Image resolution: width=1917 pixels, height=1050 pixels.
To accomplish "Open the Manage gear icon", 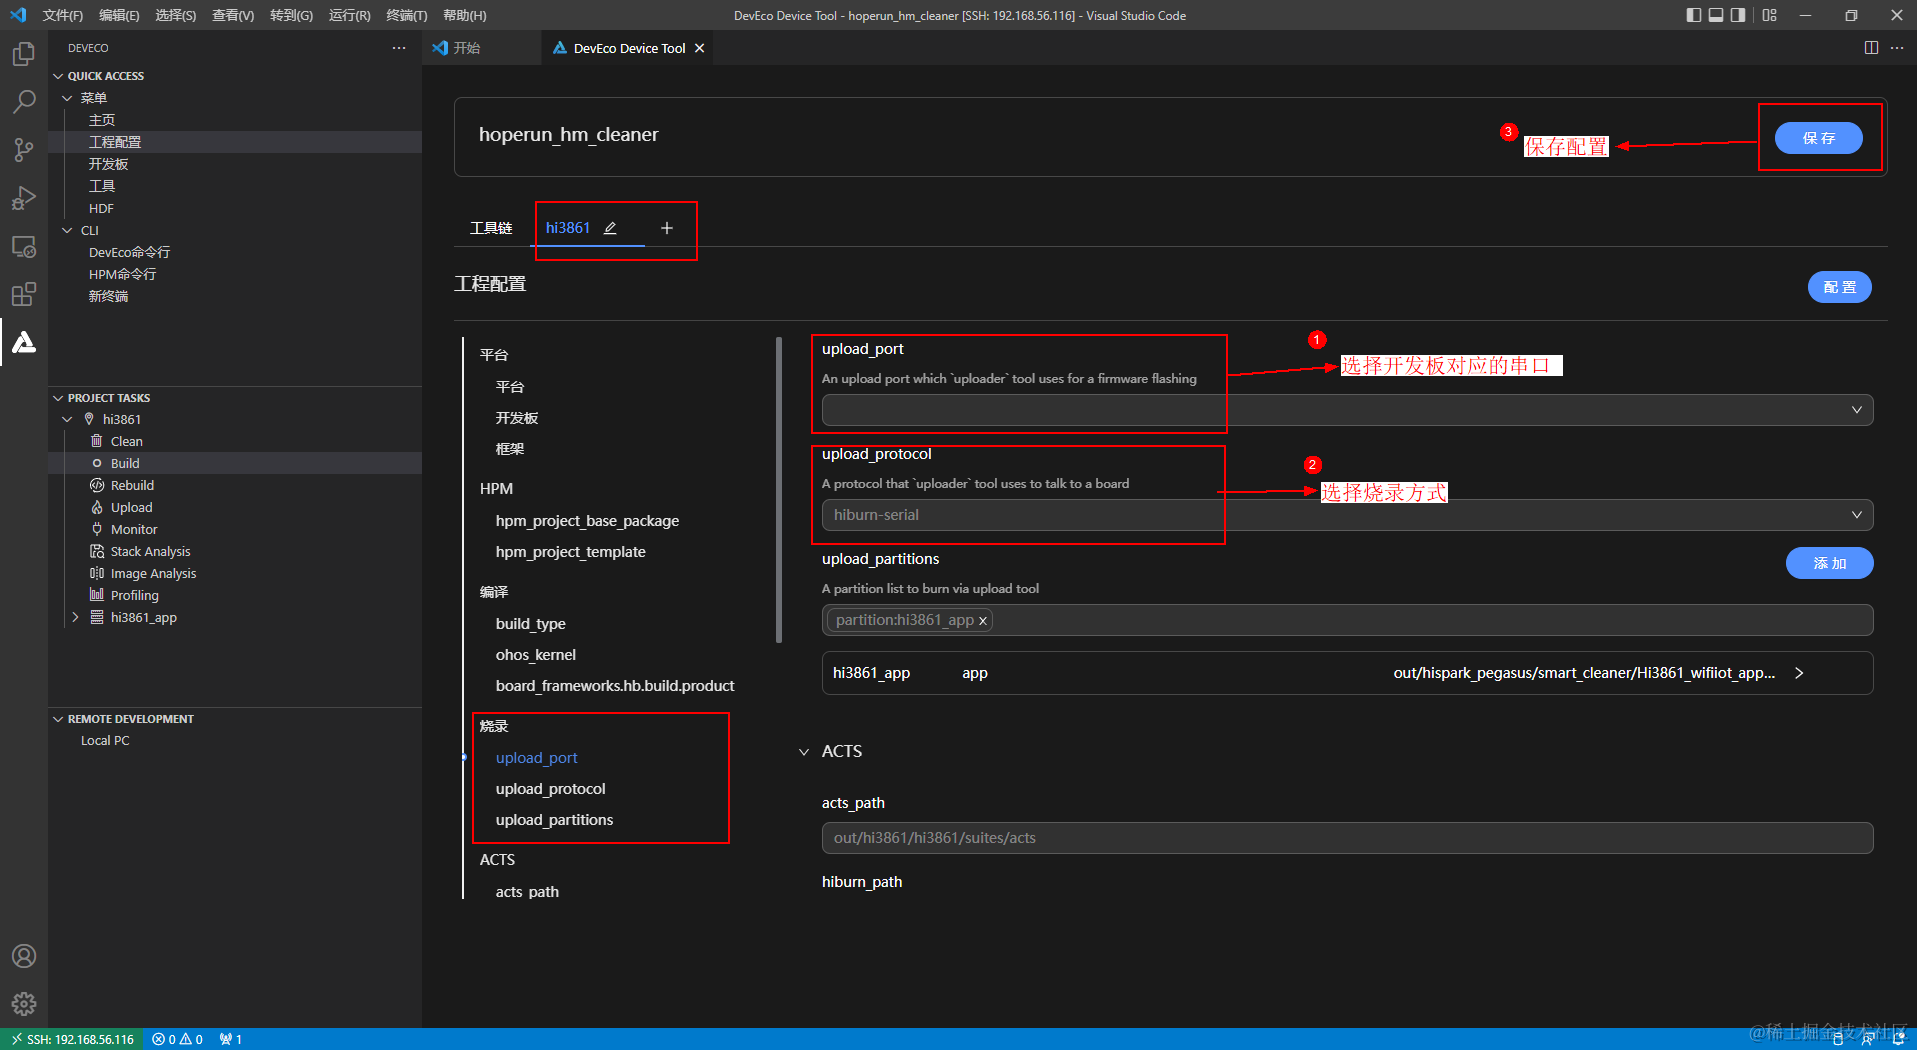I will click(x=24, y=1003).
